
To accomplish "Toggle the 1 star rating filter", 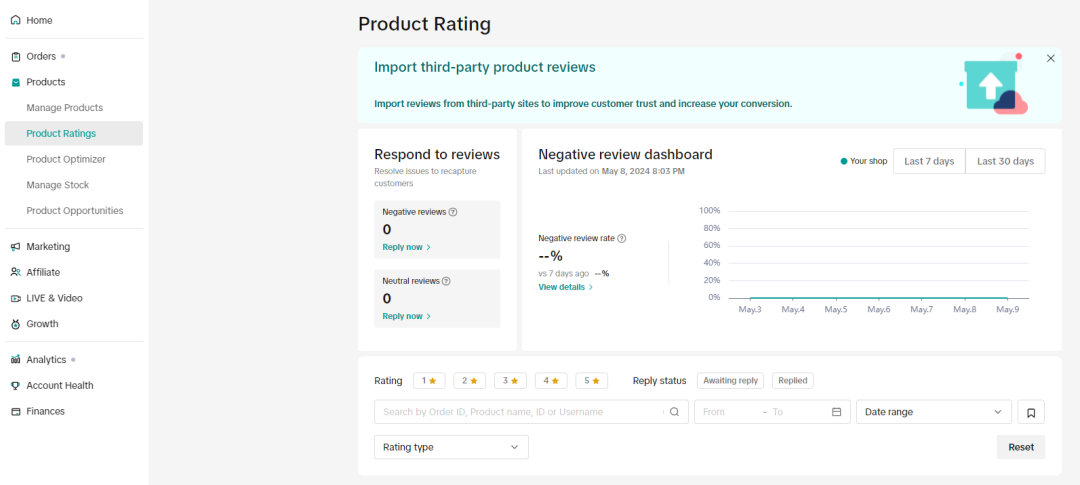I will (429, 381).
